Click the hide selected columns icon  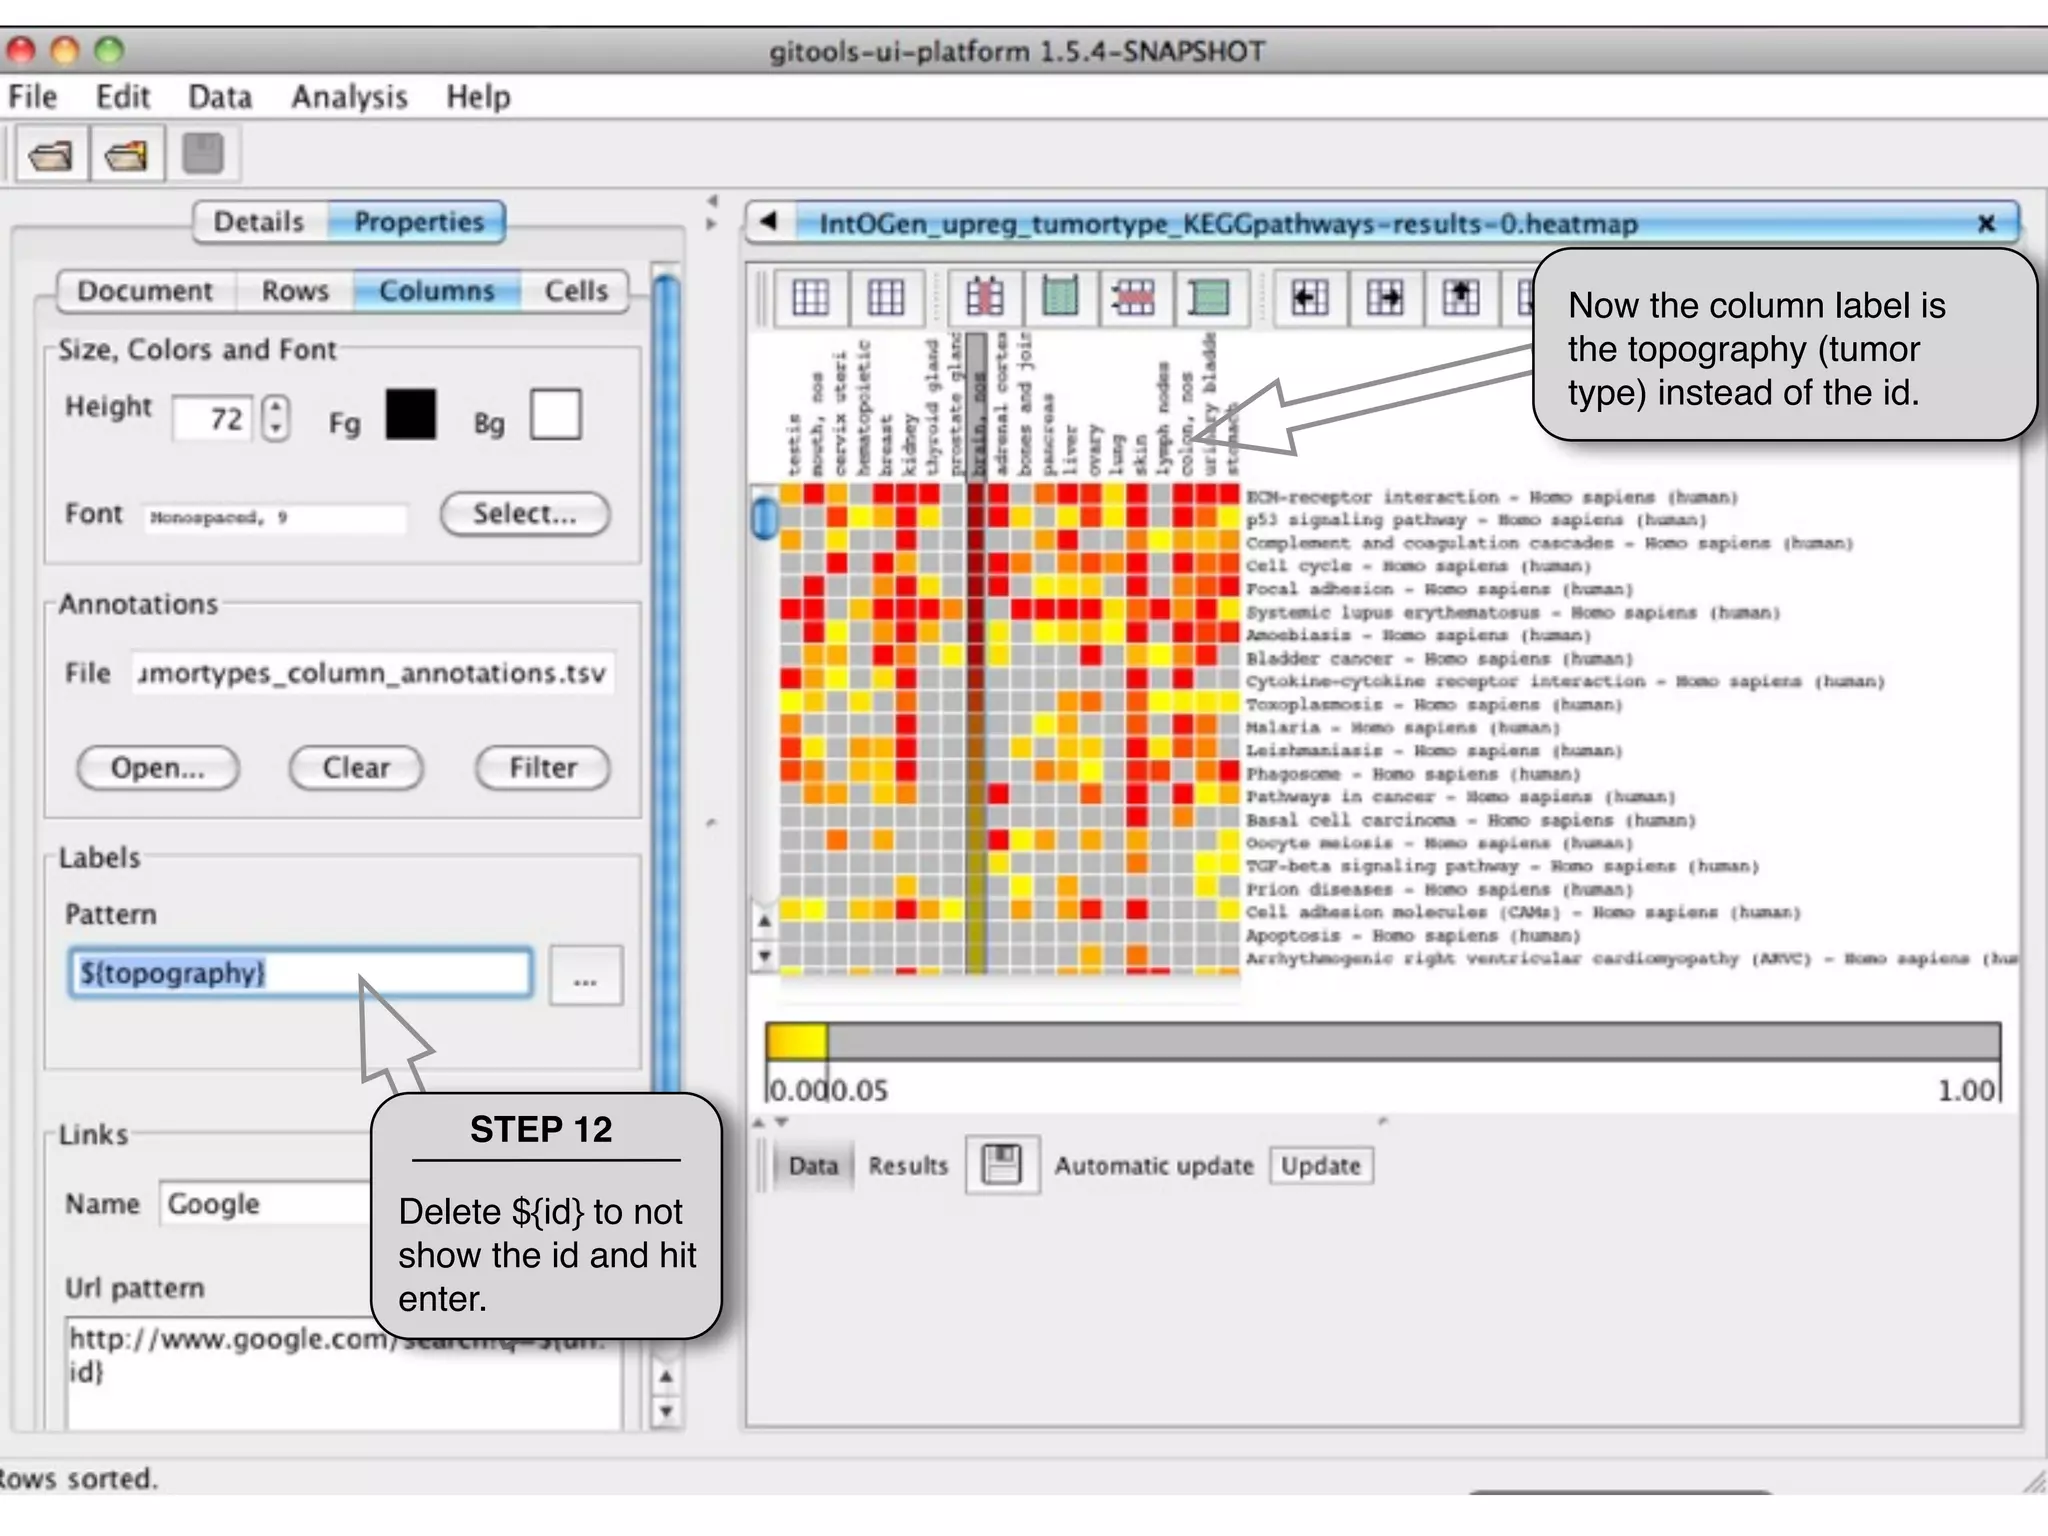coord(984,297)
